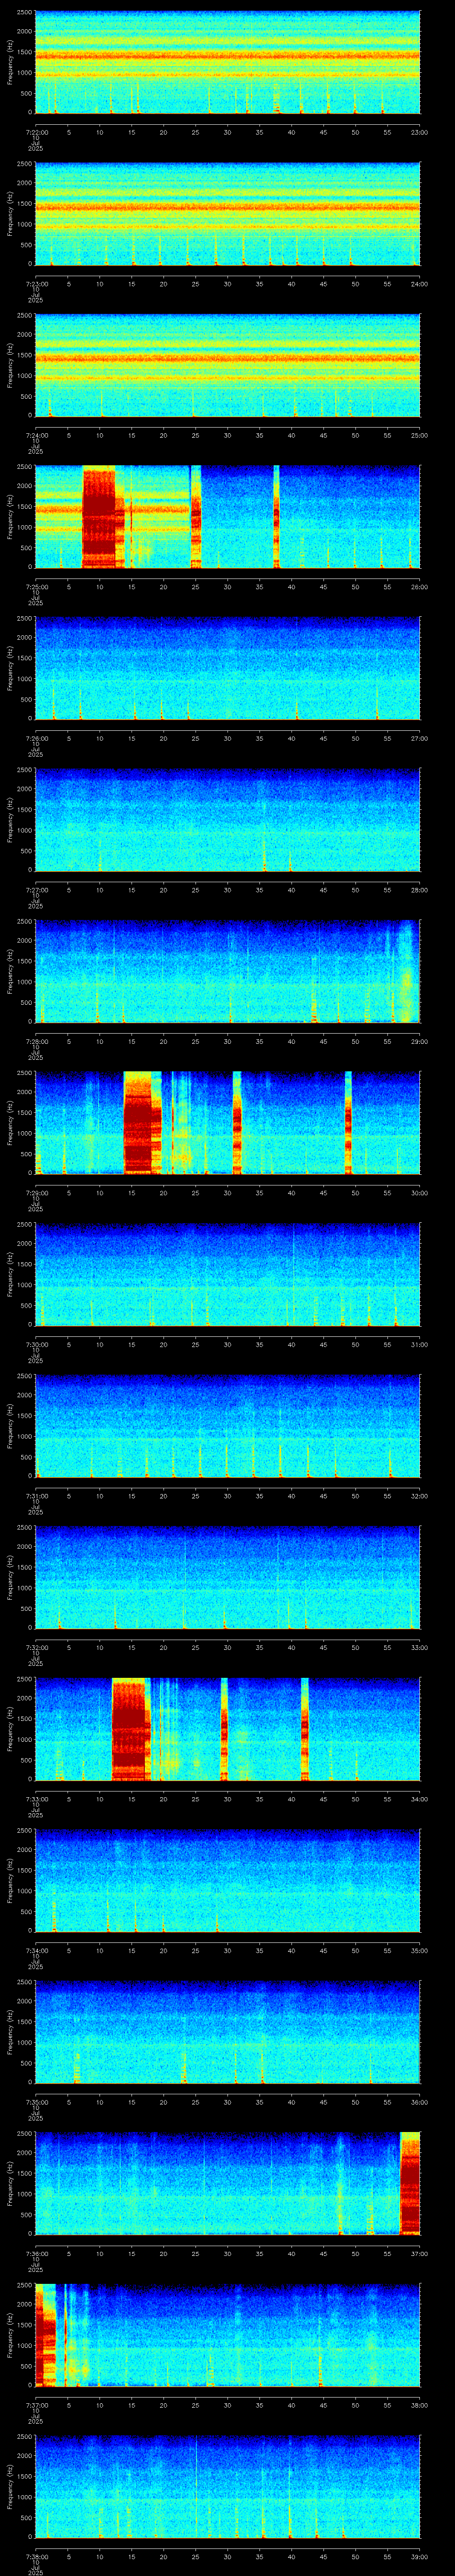Open the spectrogram panel starting at 7:28:00

point(227,971)
